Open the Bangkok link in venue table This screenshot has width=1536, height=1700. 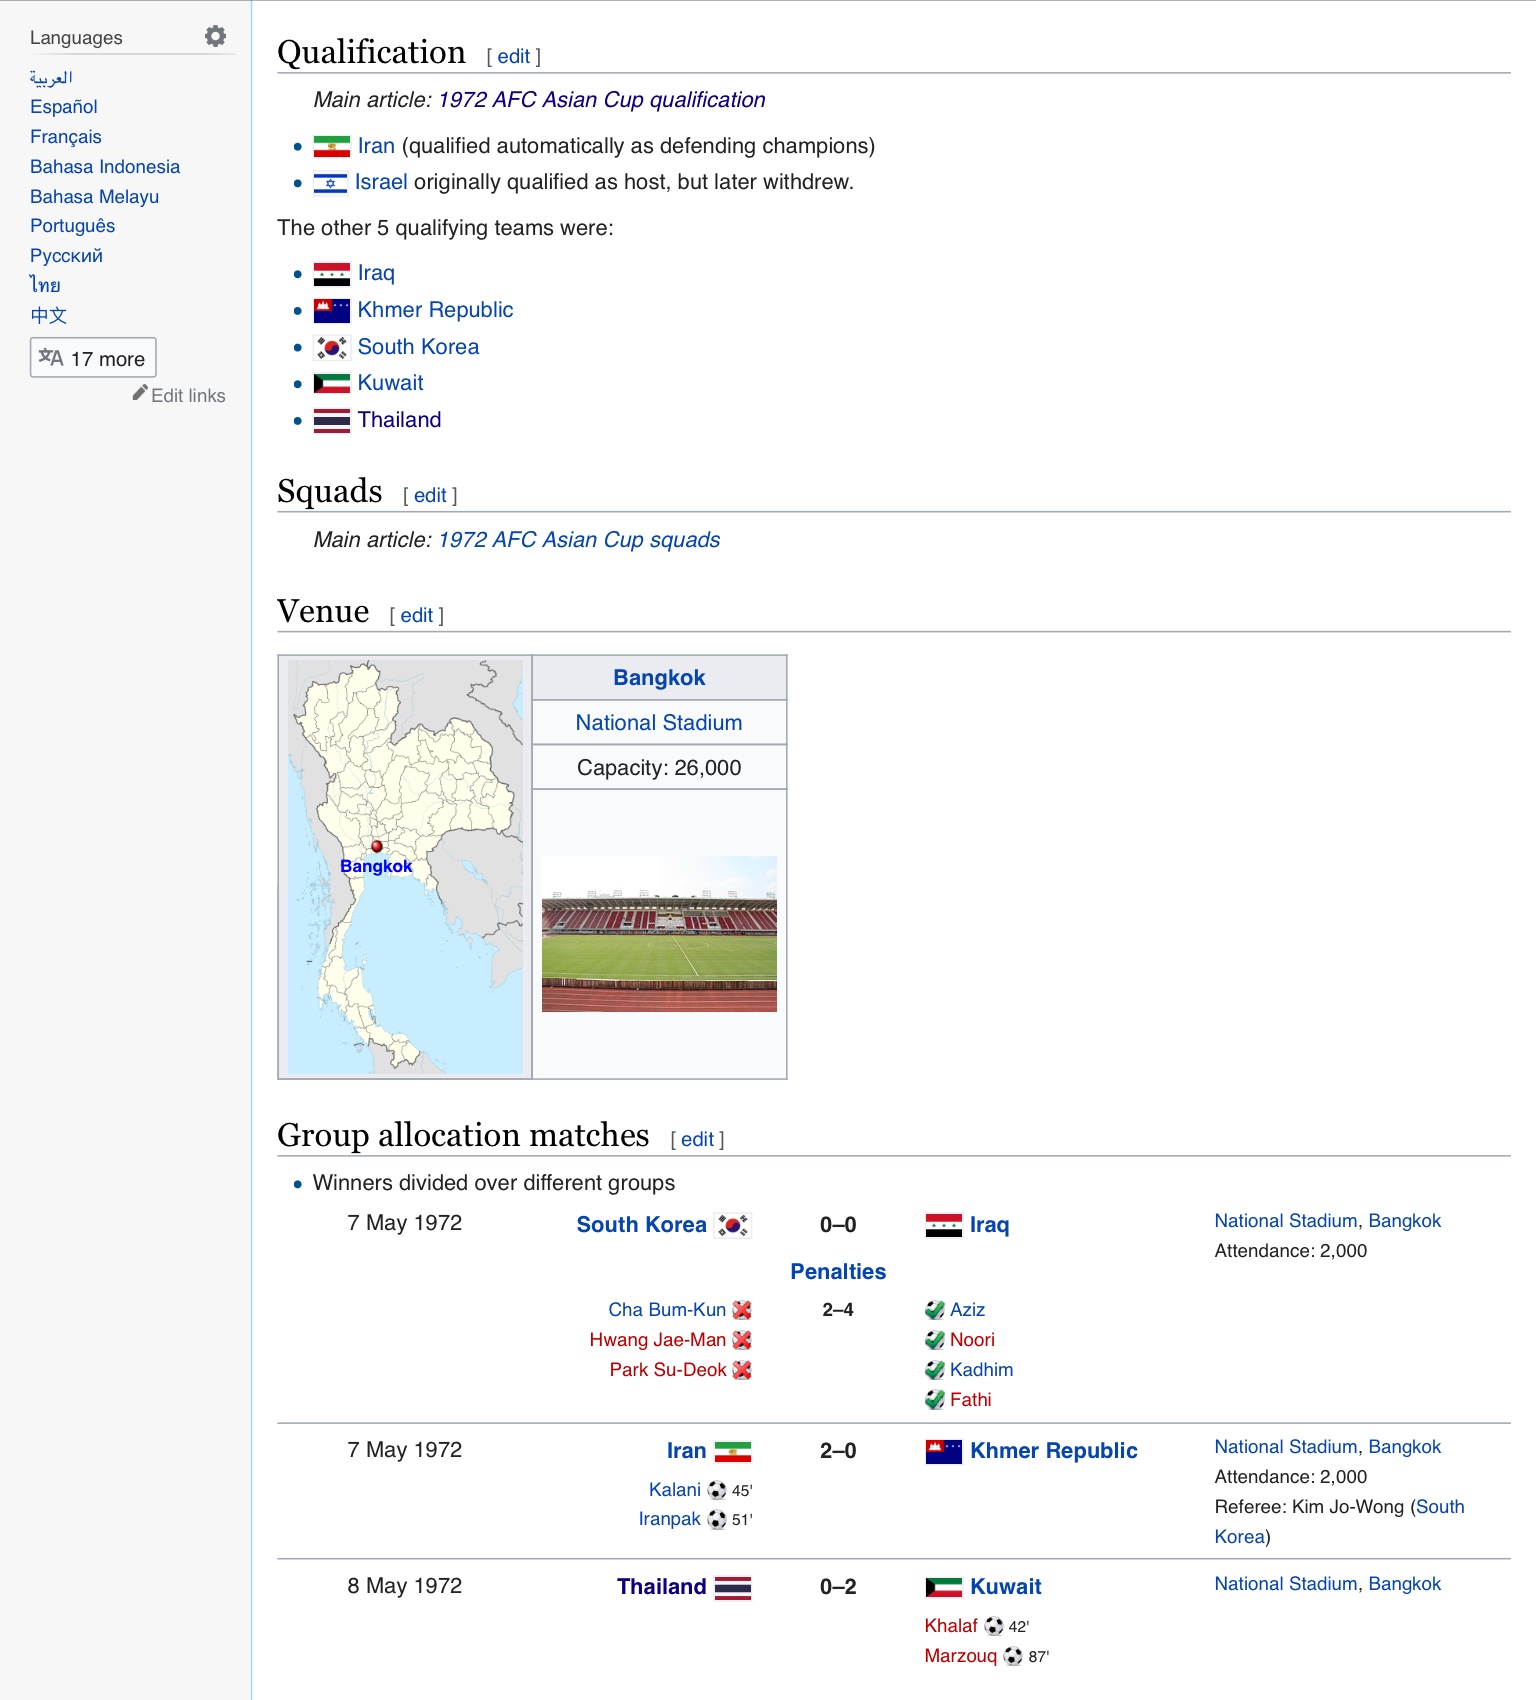point(659,678)
